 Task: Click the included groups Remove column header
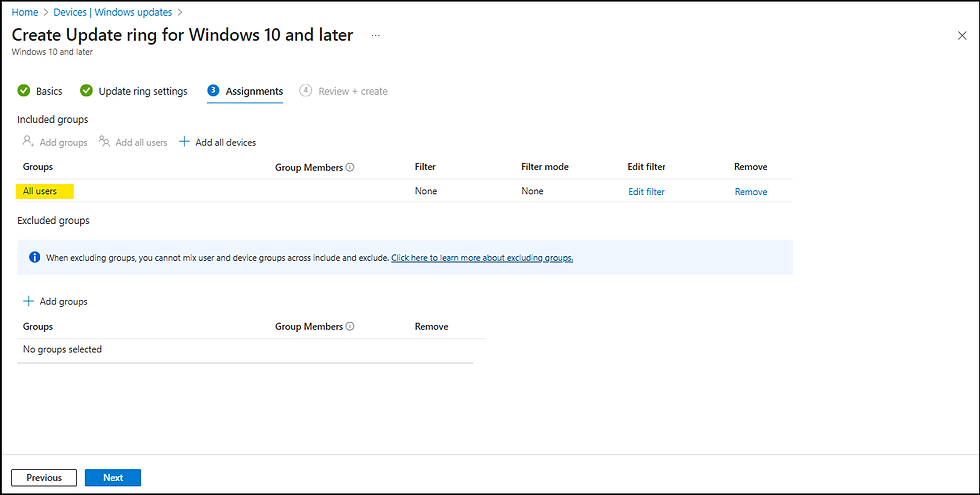(x=751, y=167)
